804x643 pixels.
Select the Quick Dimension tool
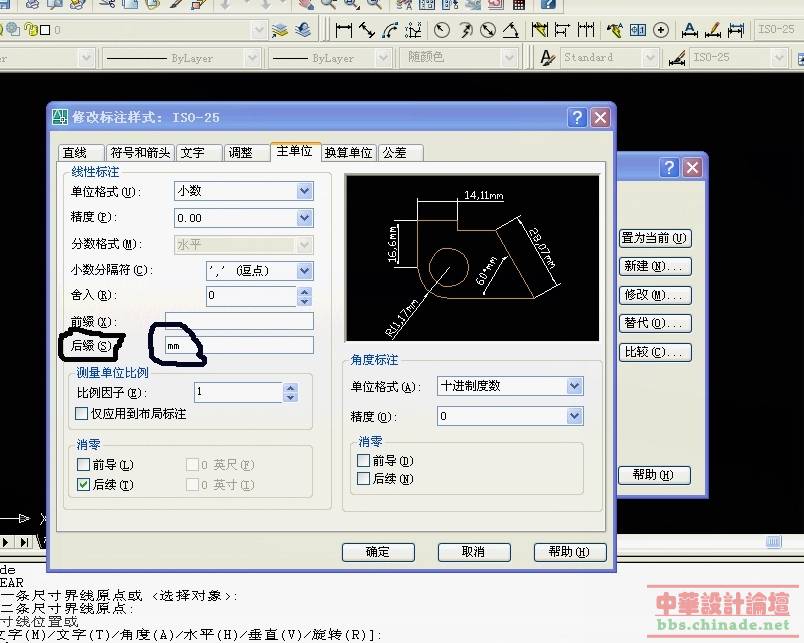coord(539,30)
